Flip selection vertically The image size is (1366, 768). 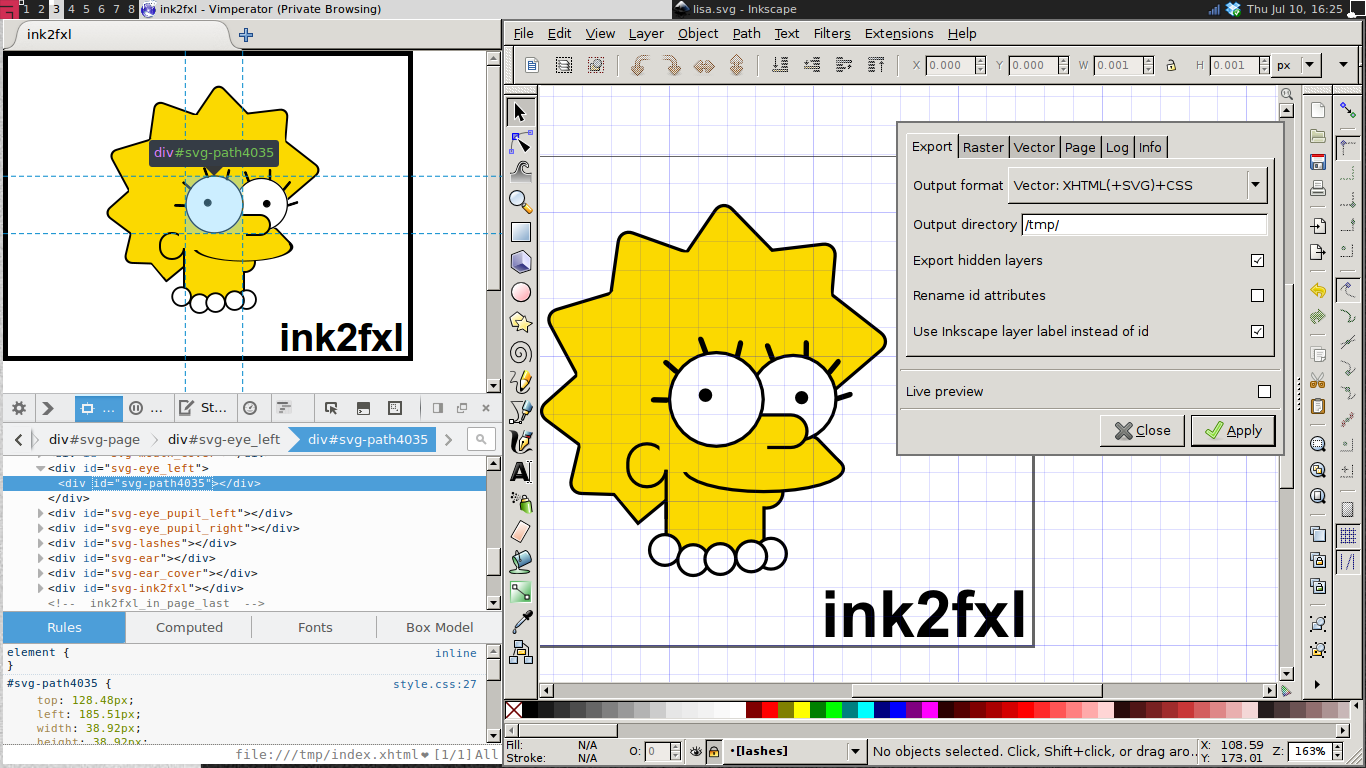coord(736,66)
